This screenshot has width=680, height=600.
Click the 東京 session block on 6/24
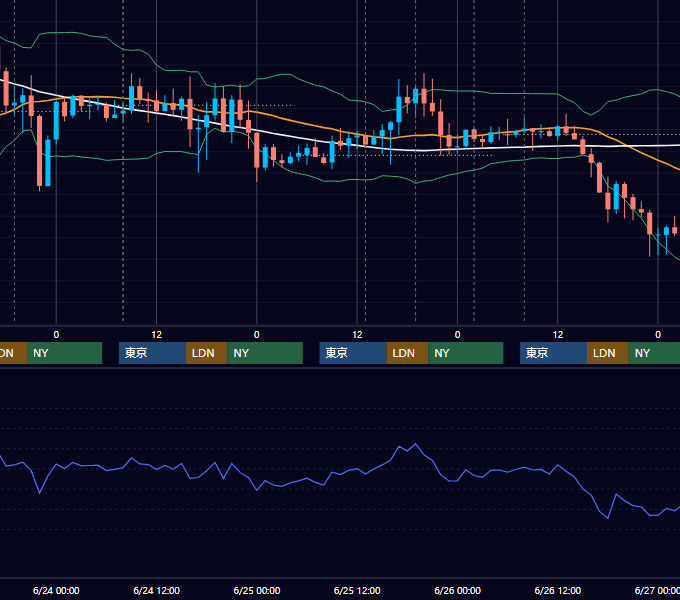(152, 353)
